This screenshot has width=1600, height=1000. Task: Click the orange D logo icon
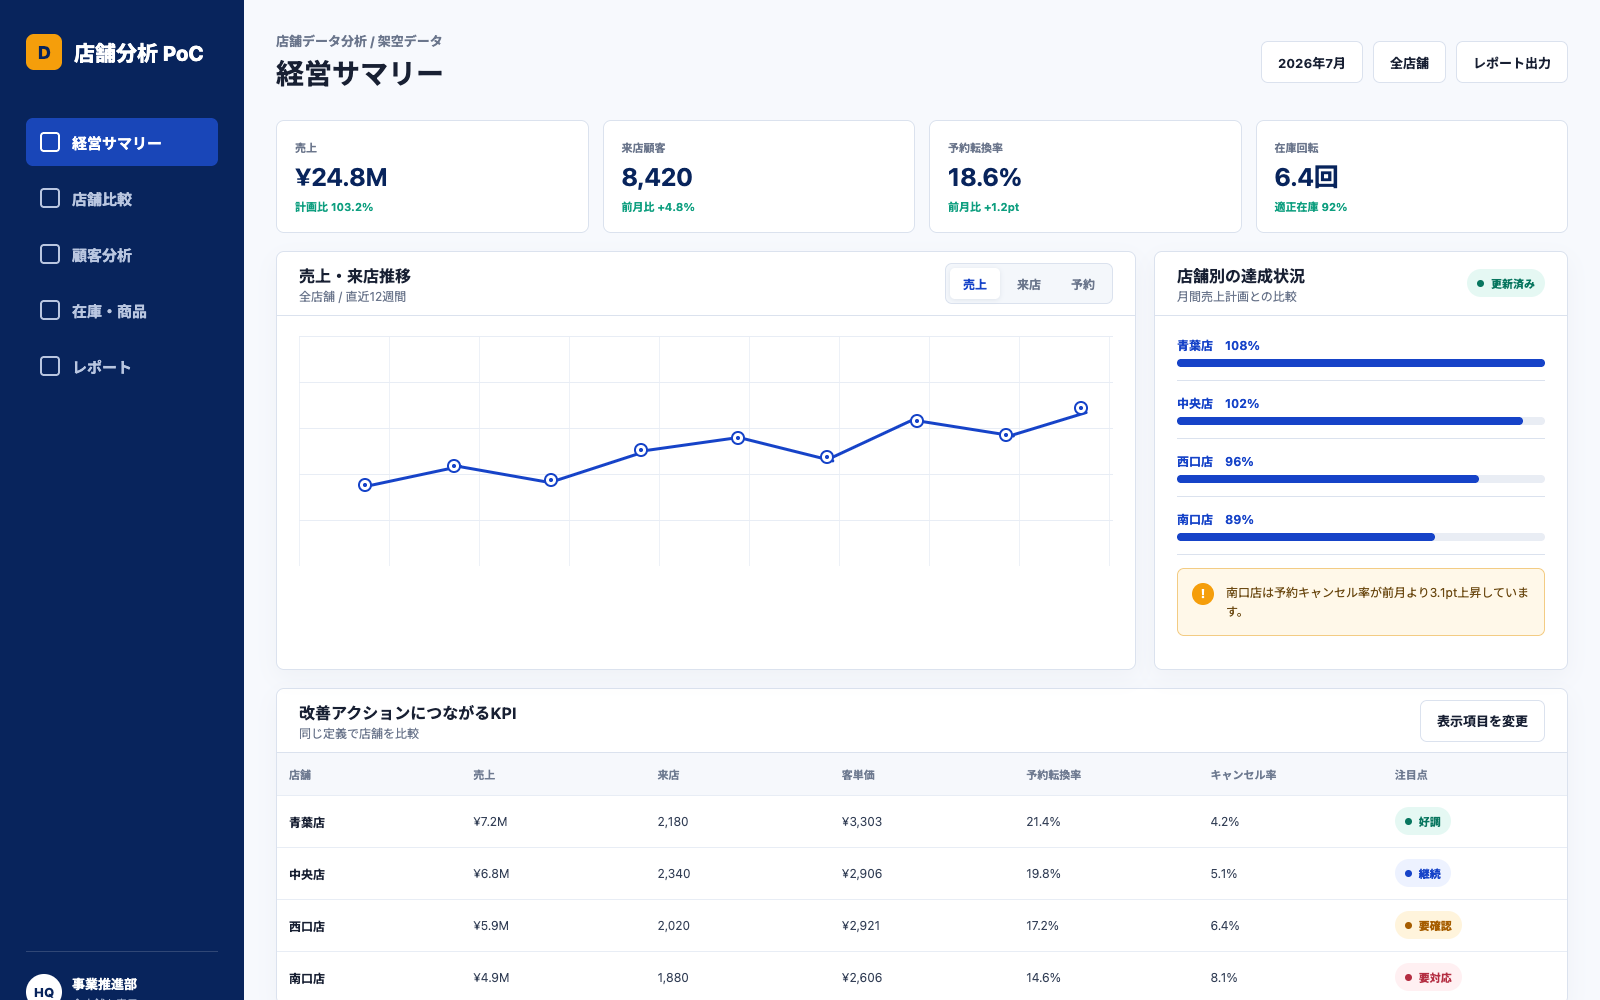point(44,52)
